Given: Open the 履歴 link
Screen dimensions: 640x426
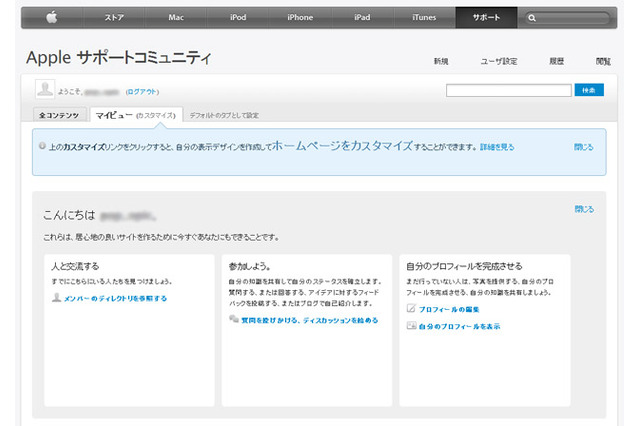Looking at the screenshot, I should pyautogui.click(x=557, y=61).
